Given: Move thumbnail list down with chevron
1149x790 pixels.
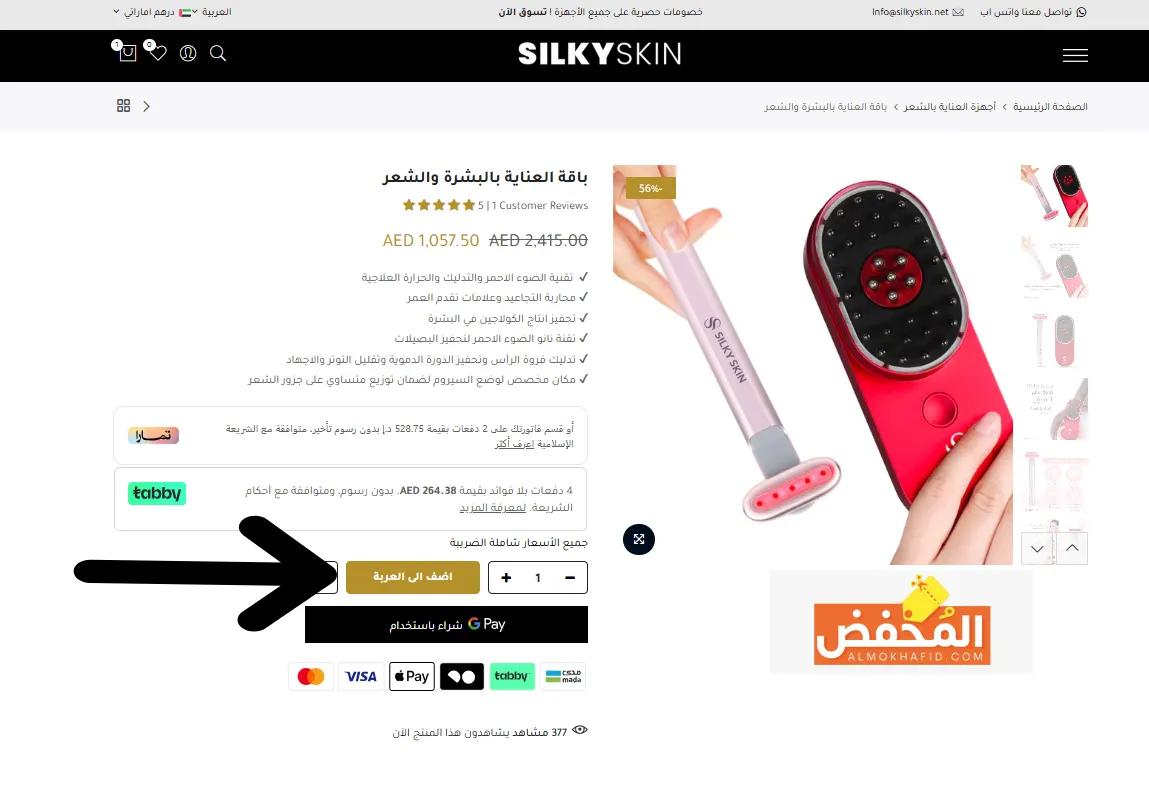Looking at the screenshot, I should click(x=1038, y=548).
